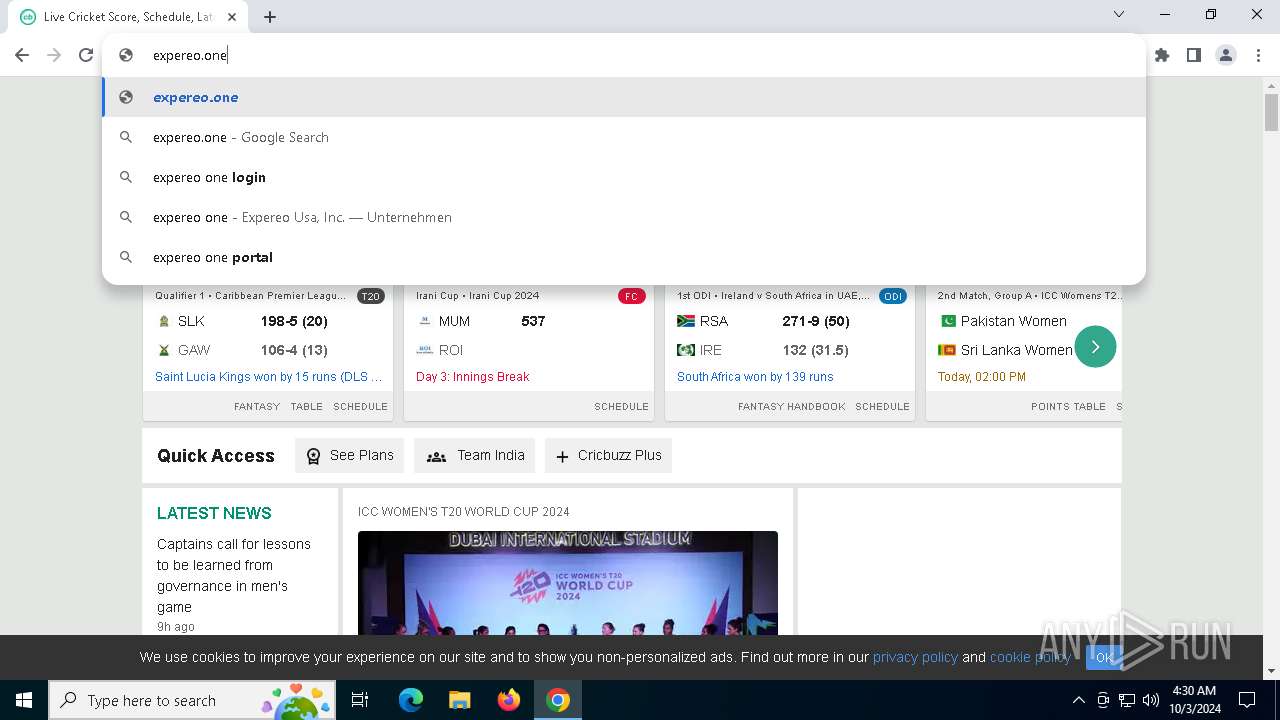Viewport: 1280px width, 720px height.
Task: Pick the expereo.one Google Search suggestion
Action: tap(624, 137)
